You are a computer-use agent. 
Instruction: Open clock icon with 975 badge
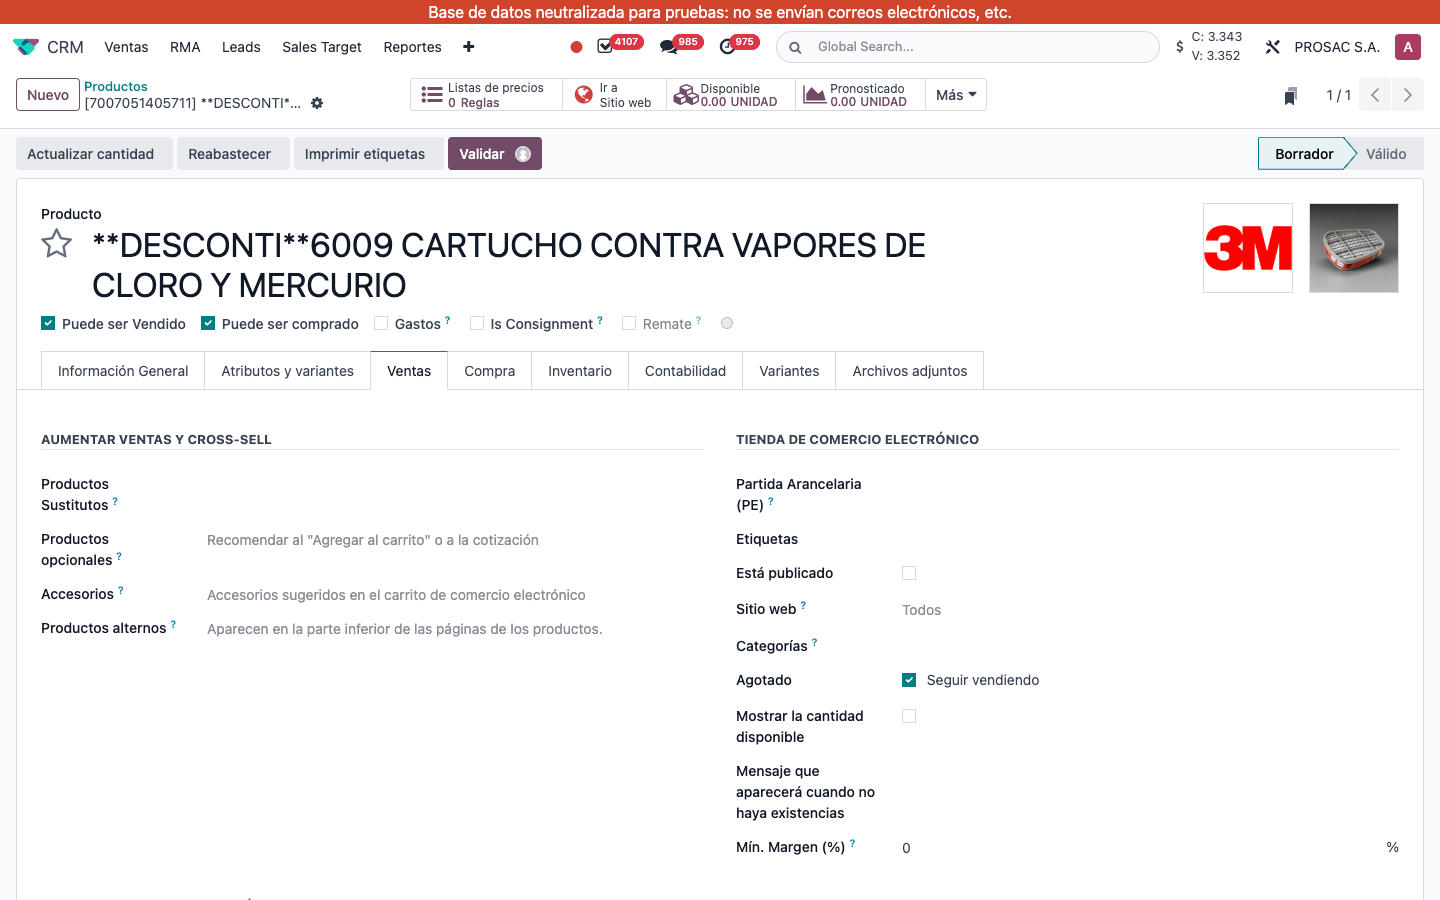pyautogui.click(x=727, y=47)
